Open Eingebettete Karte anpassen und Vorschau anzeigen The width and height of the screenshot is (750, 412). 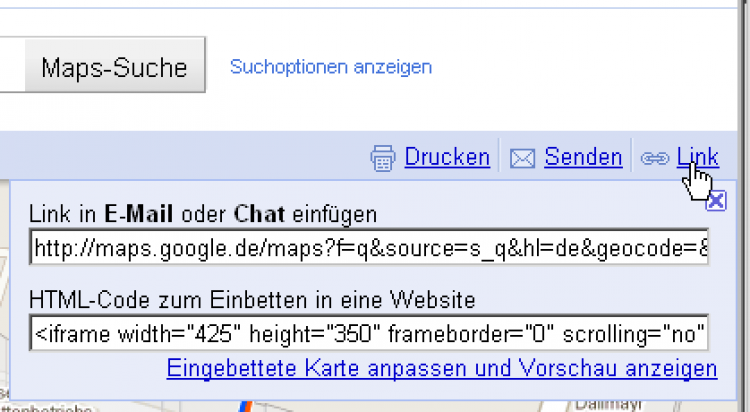point(442,369)
